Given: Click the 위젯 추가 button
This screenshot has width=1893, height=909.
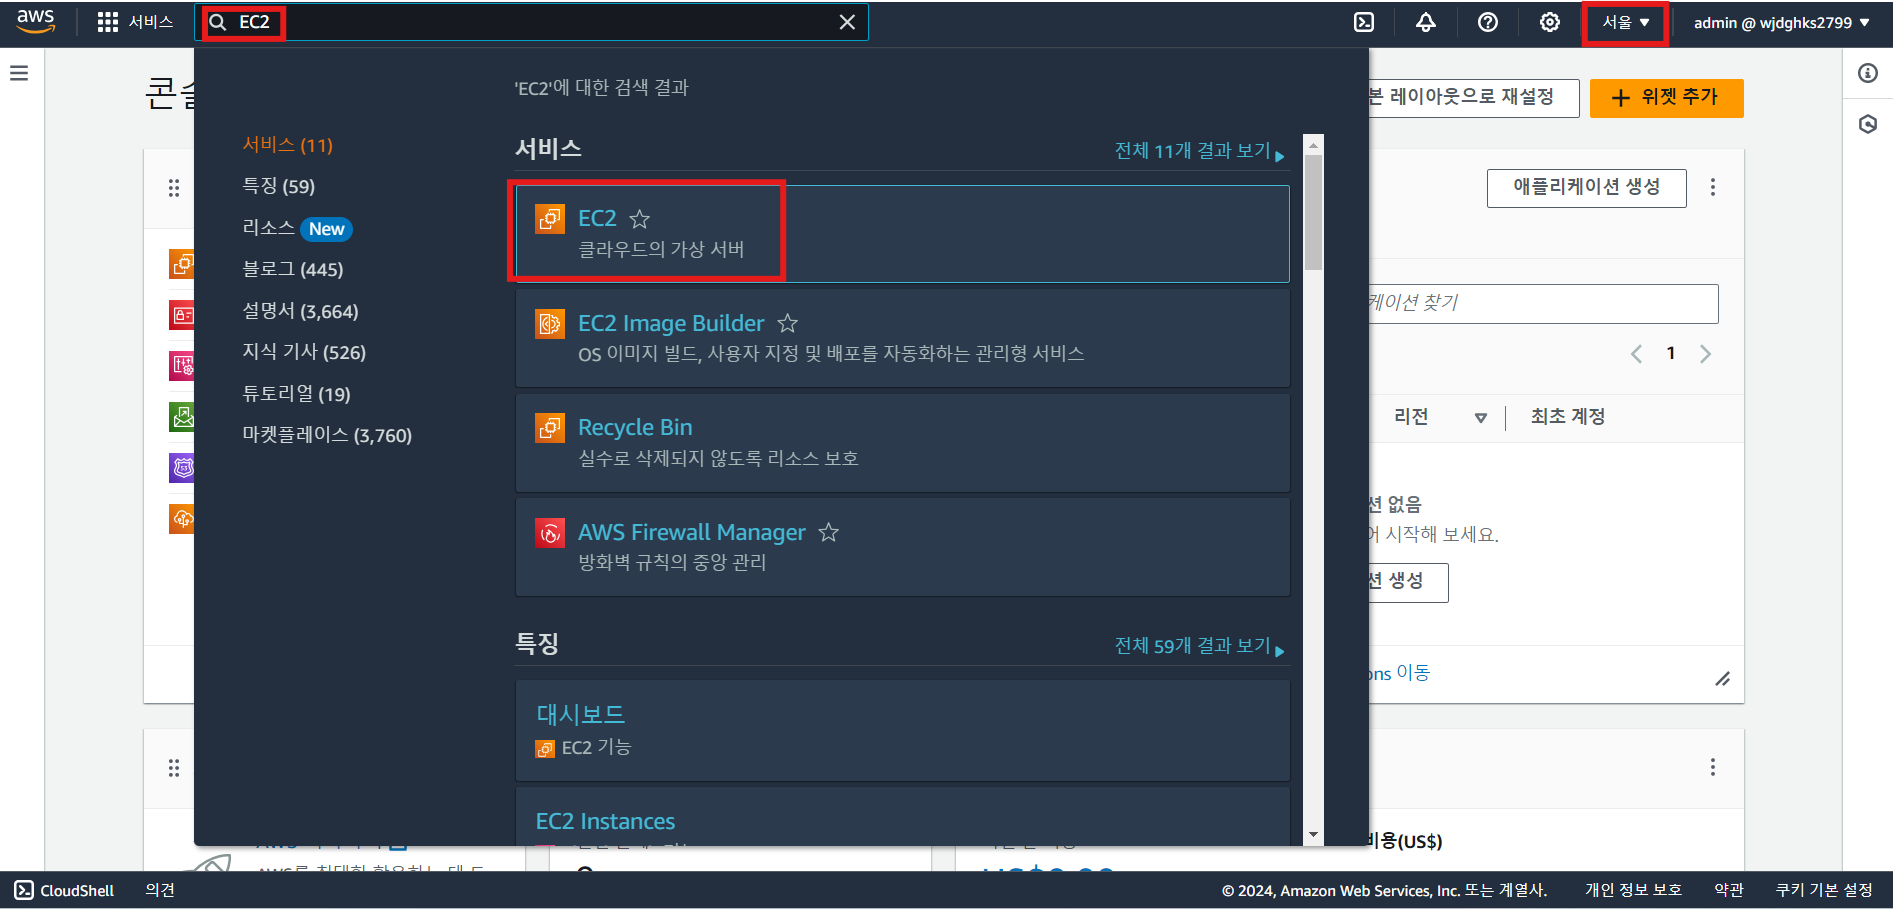Looking at the screenshot, I should [x=1666, y=98].
